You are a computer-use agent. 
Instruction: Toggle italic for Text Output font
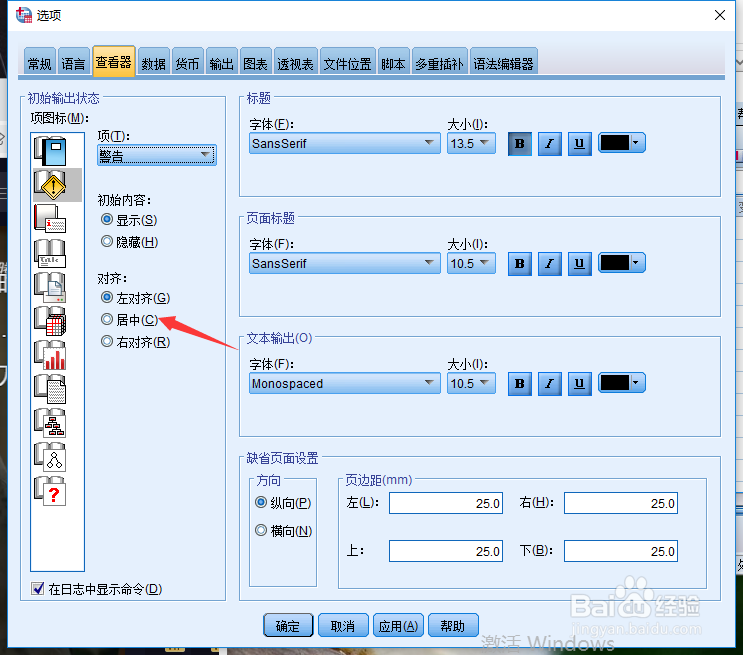(x=550, y=383)
